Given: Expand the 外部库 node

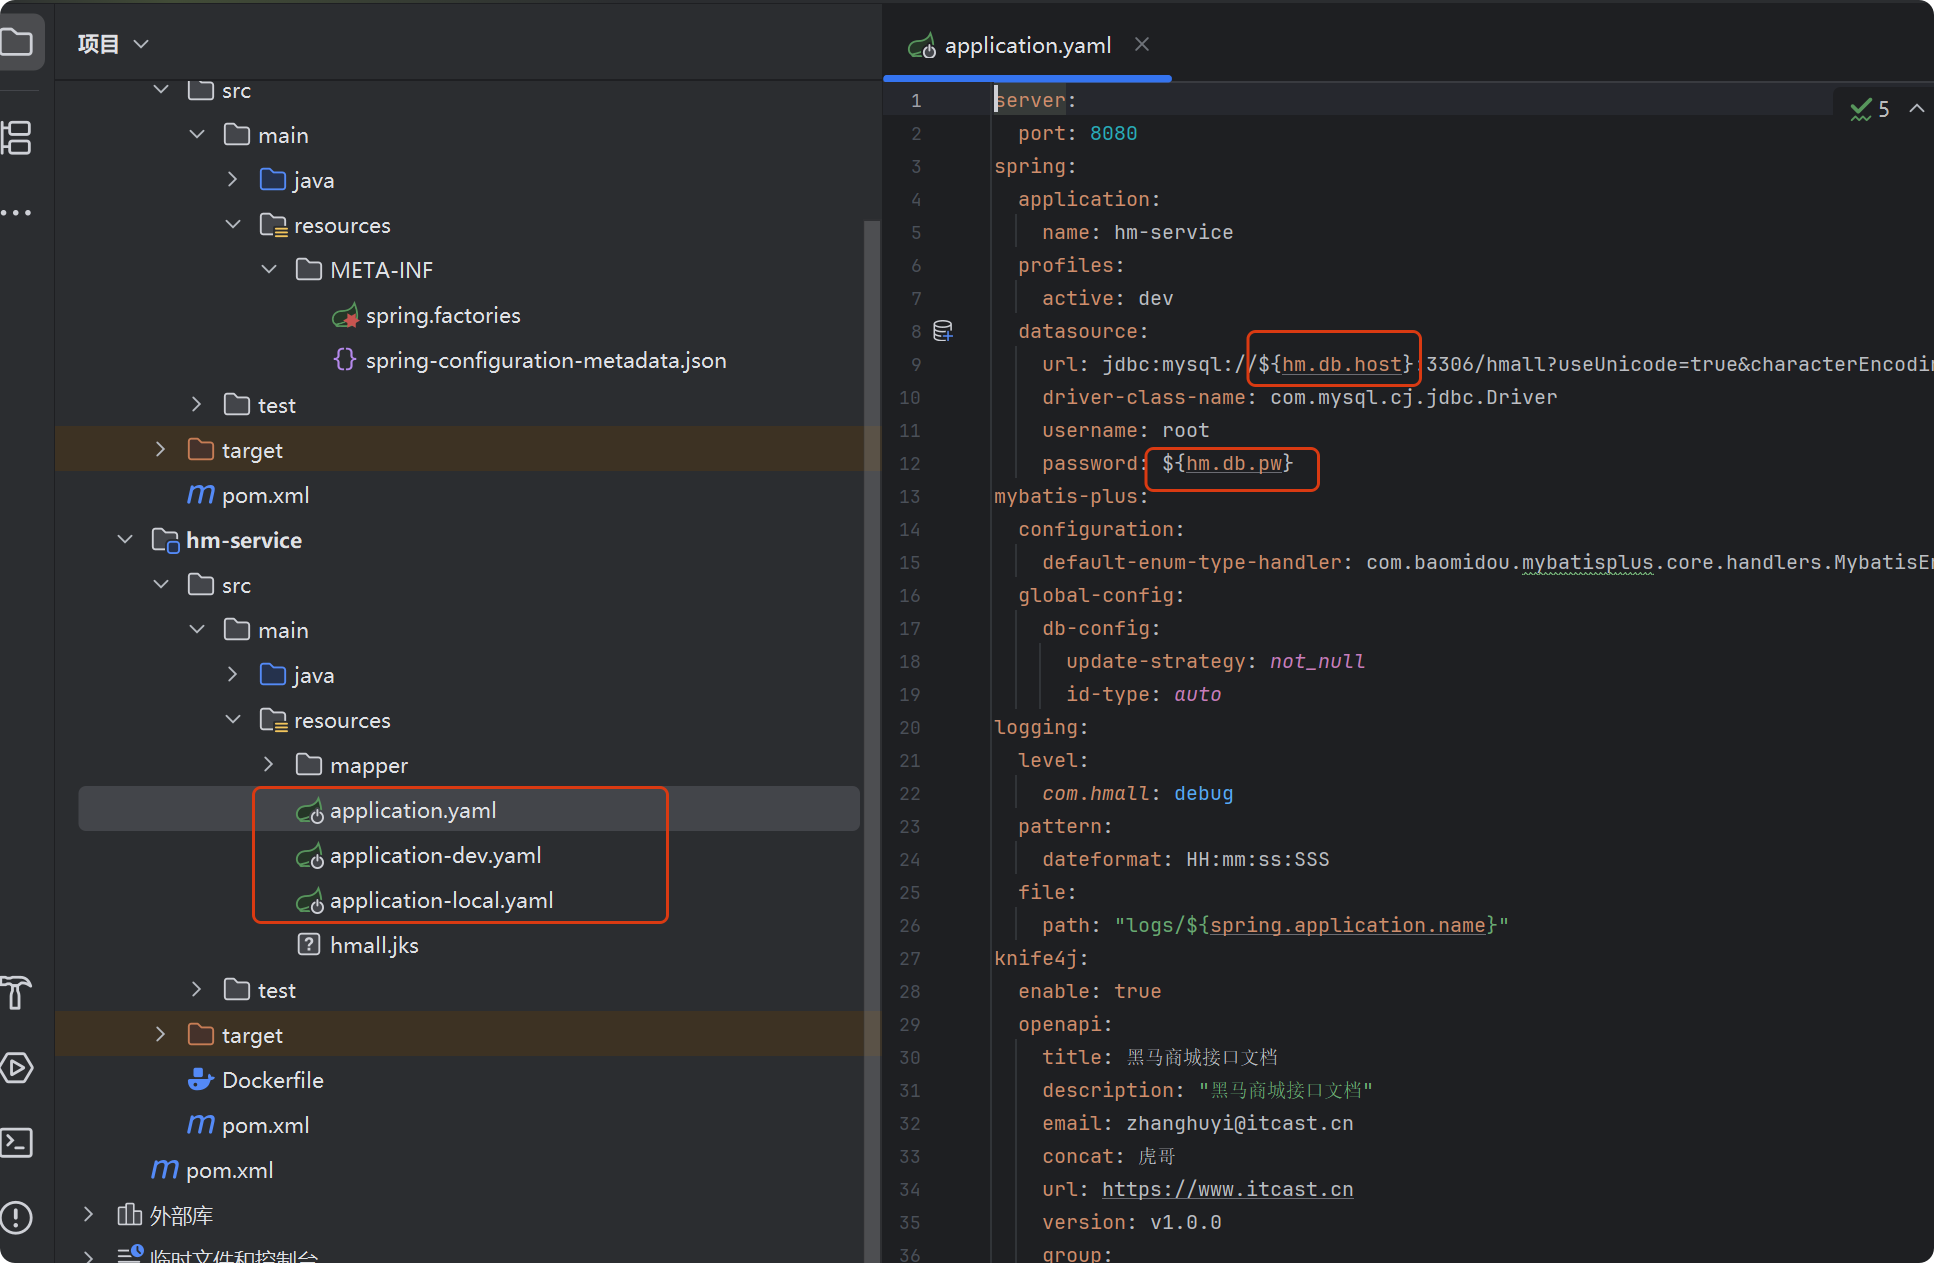Looking at the screenshot, I should [x=89, y=1215].
